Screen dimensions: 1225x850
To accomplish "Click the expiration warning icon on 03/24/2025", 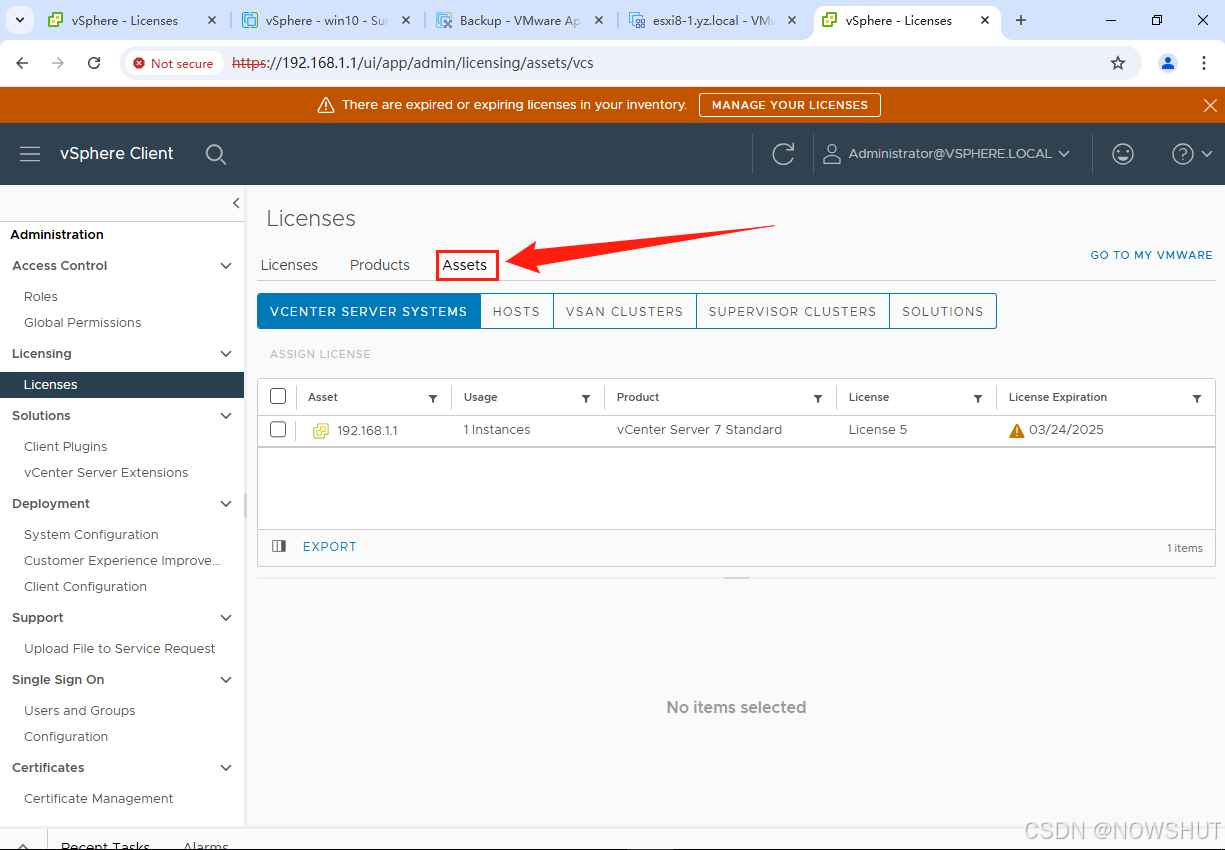I will point(1017,431).
